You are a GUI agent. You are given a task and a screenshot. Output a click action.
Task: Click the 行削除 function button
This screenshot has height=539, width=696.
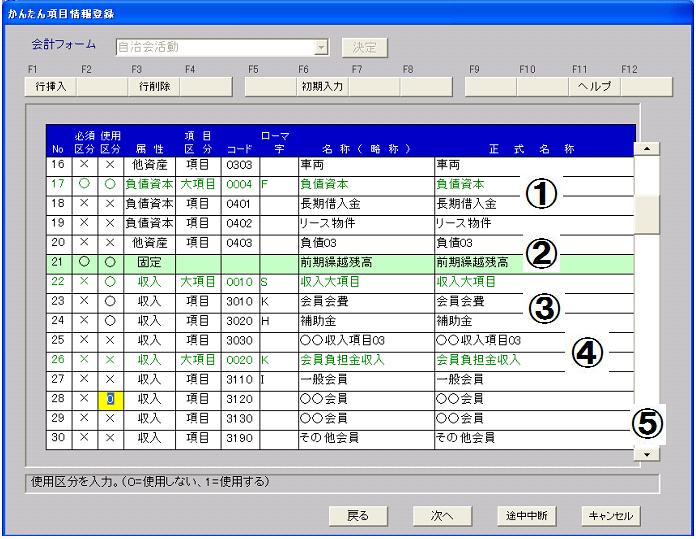coord(154,86)
